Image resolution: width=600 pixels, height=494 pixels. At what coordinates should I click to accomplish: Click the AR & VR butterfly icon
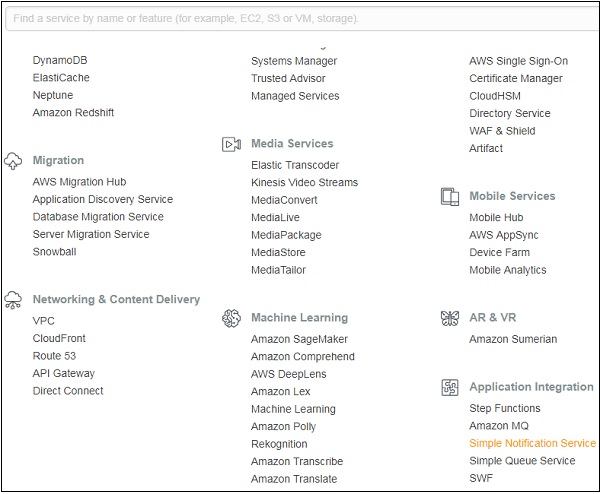[x=450, y=318]
